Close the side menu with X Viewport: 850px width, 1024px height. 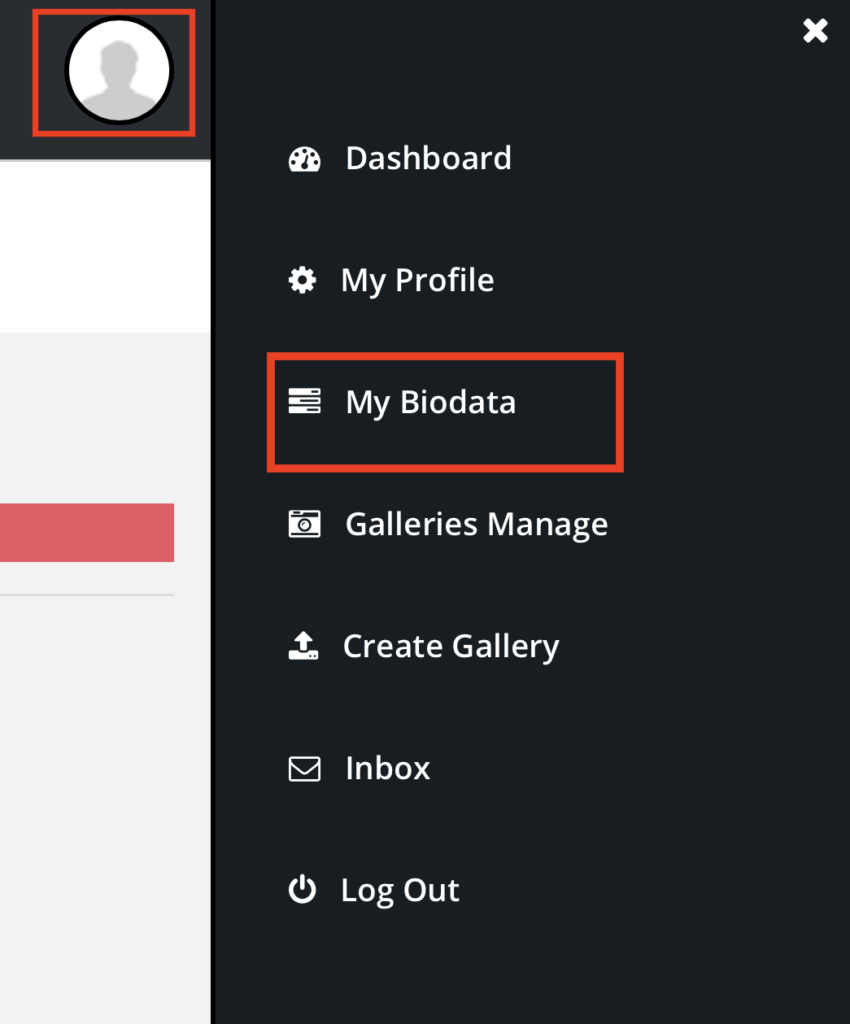click(815, 31)
